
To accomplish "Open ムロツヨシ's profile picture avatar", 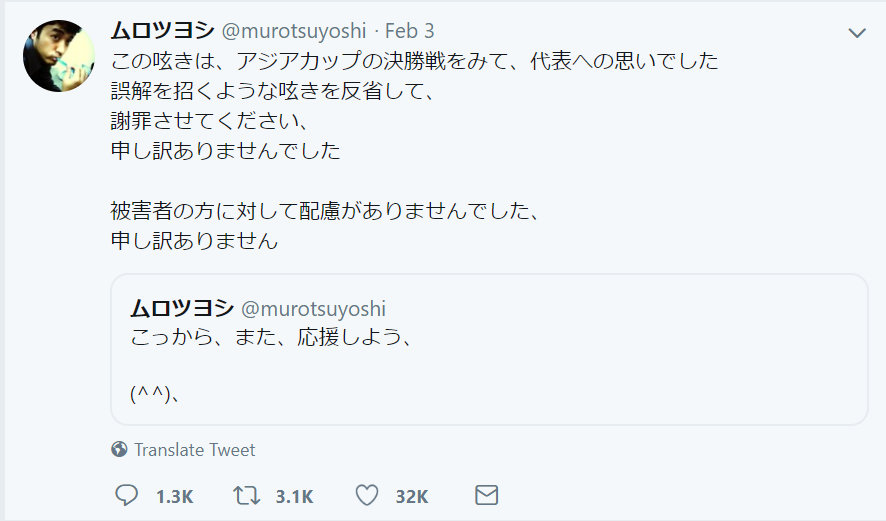I will click(58, 56).
